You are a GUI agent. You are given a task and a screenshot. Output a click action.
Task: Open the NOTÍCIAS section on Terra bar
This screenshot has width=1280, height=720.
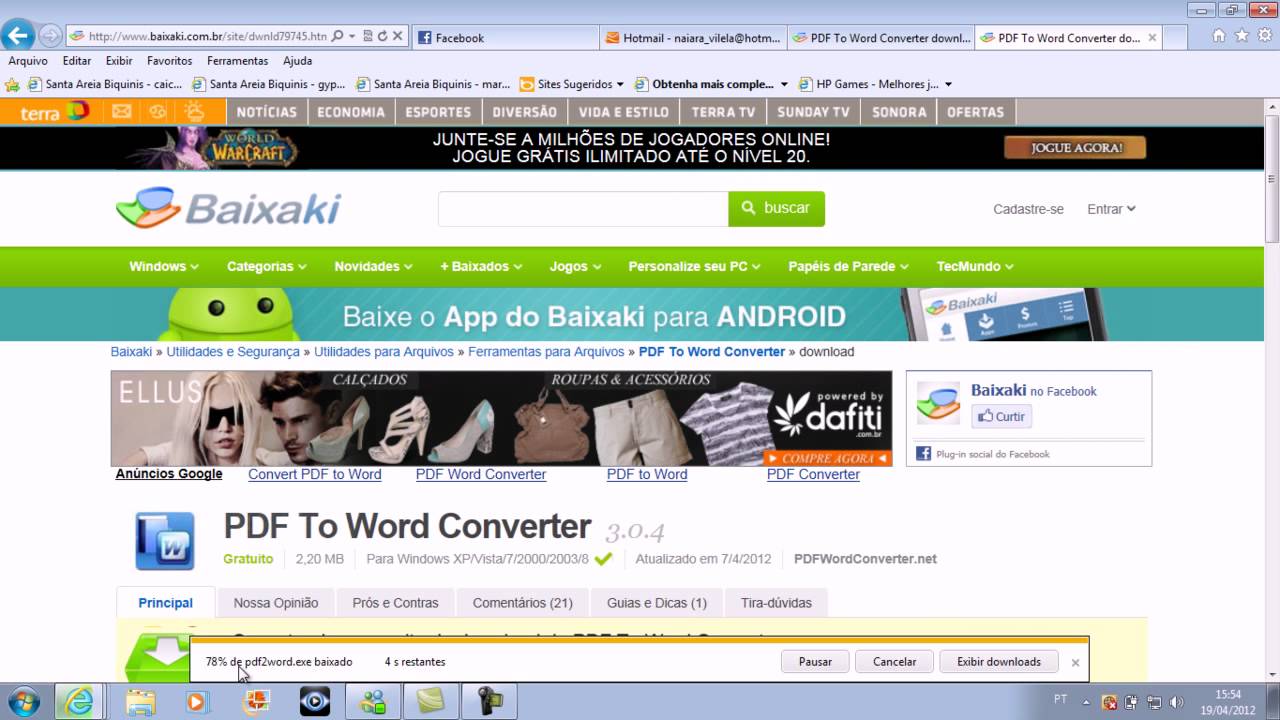click(267, 112)
